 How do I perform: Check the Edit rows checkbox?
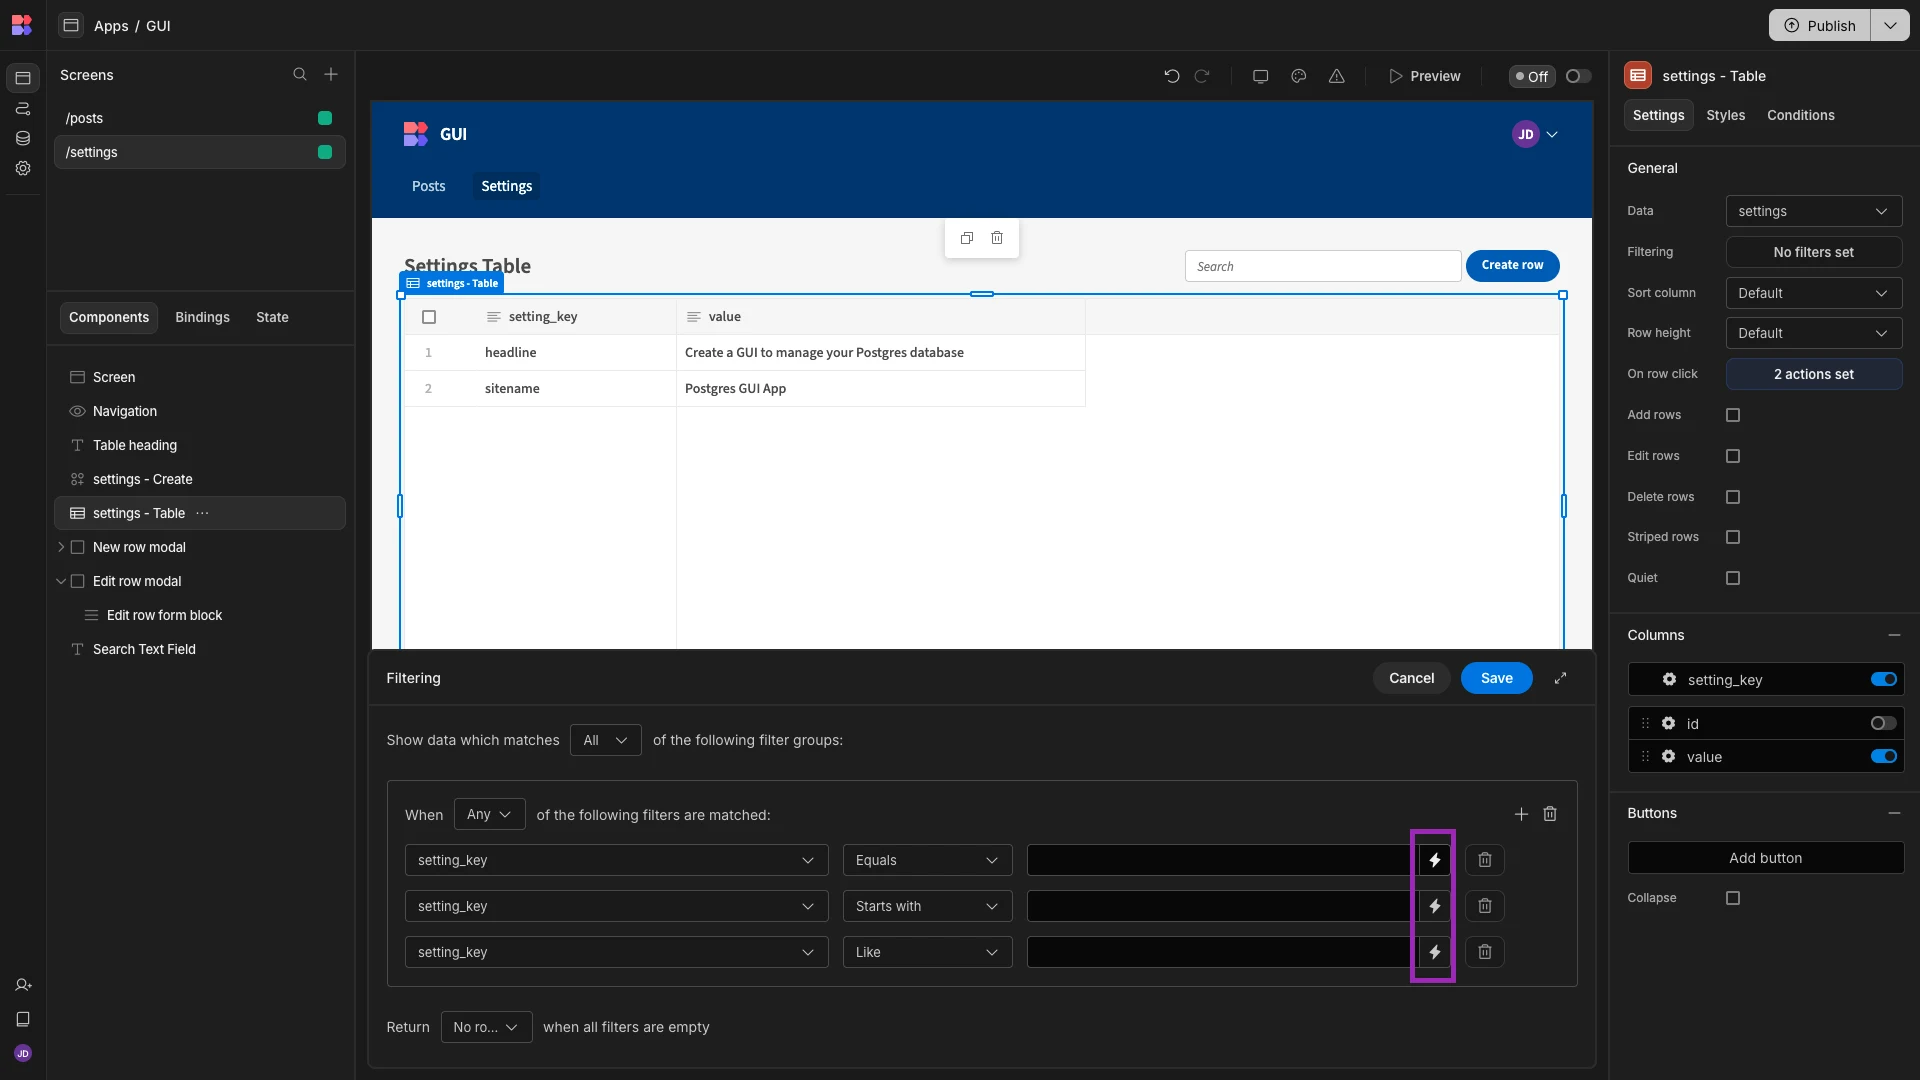pos(1733,456)
